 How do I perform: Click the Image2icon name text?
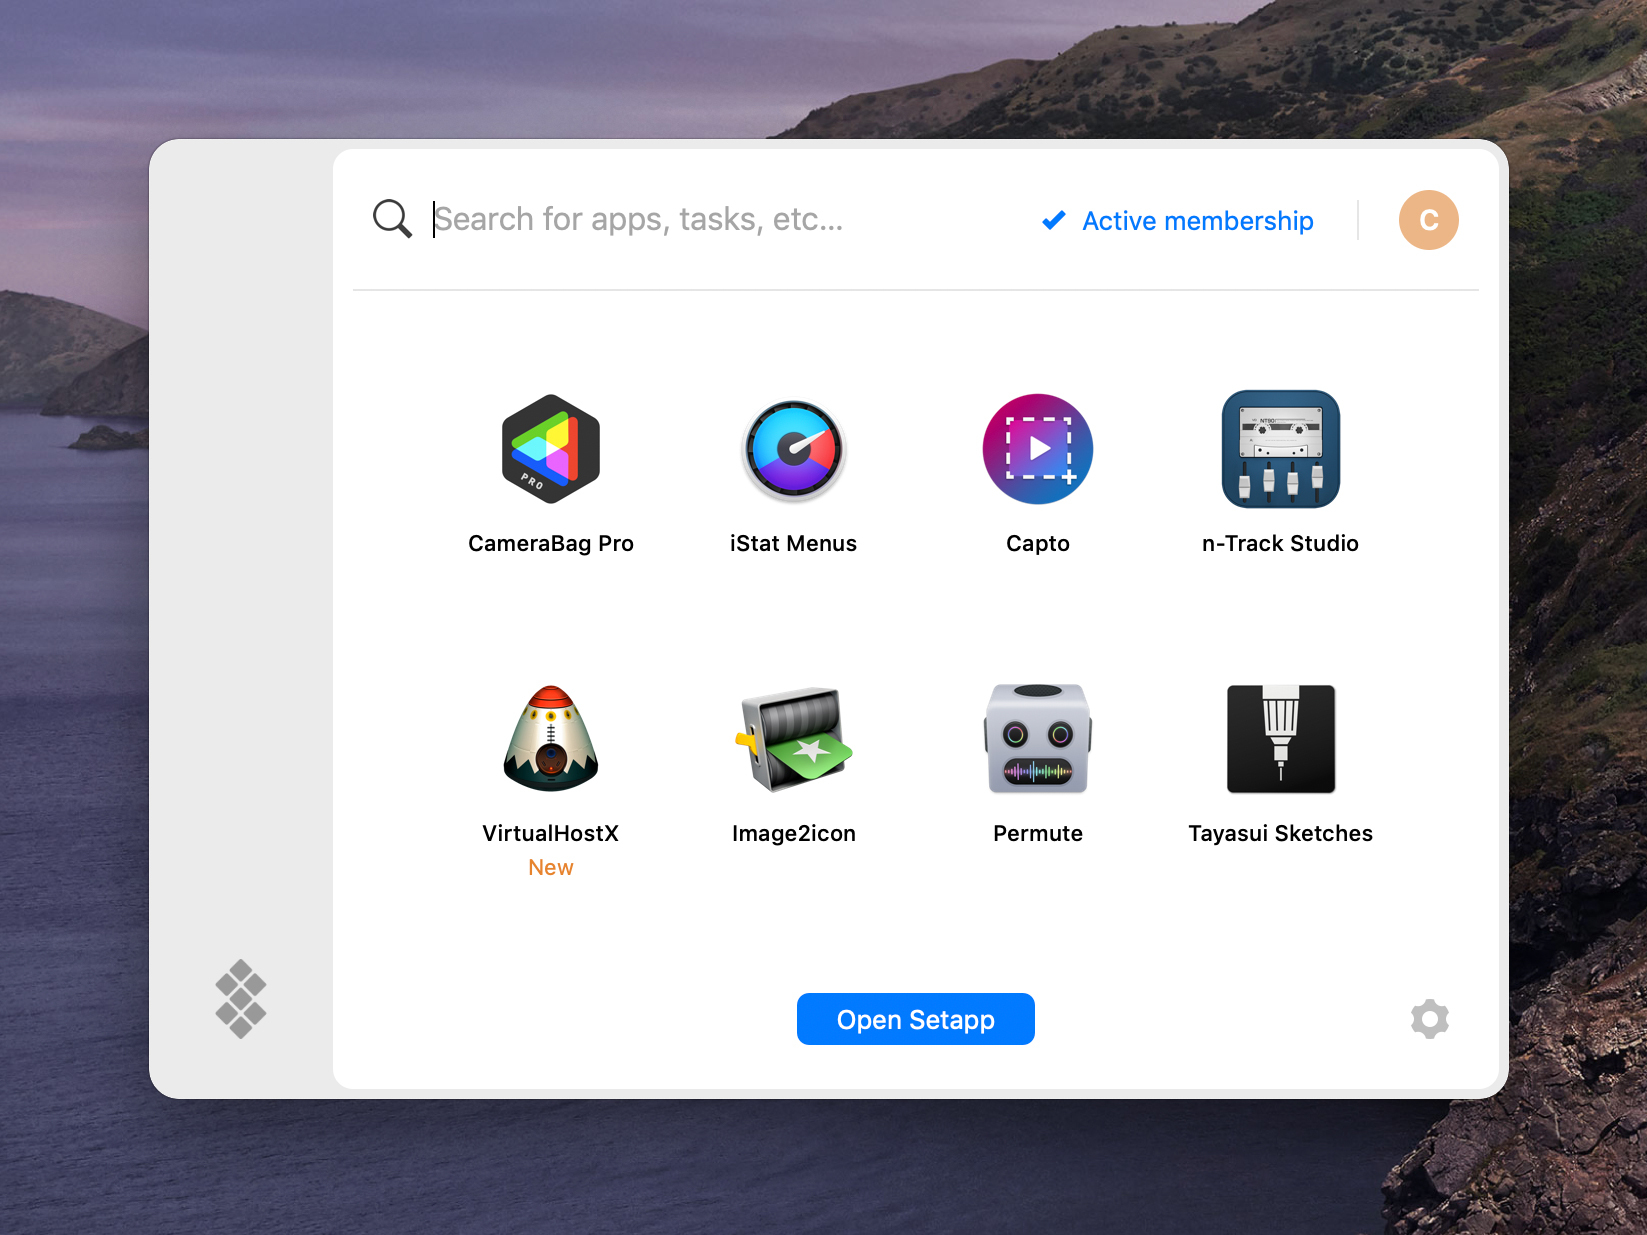[794, 833]
